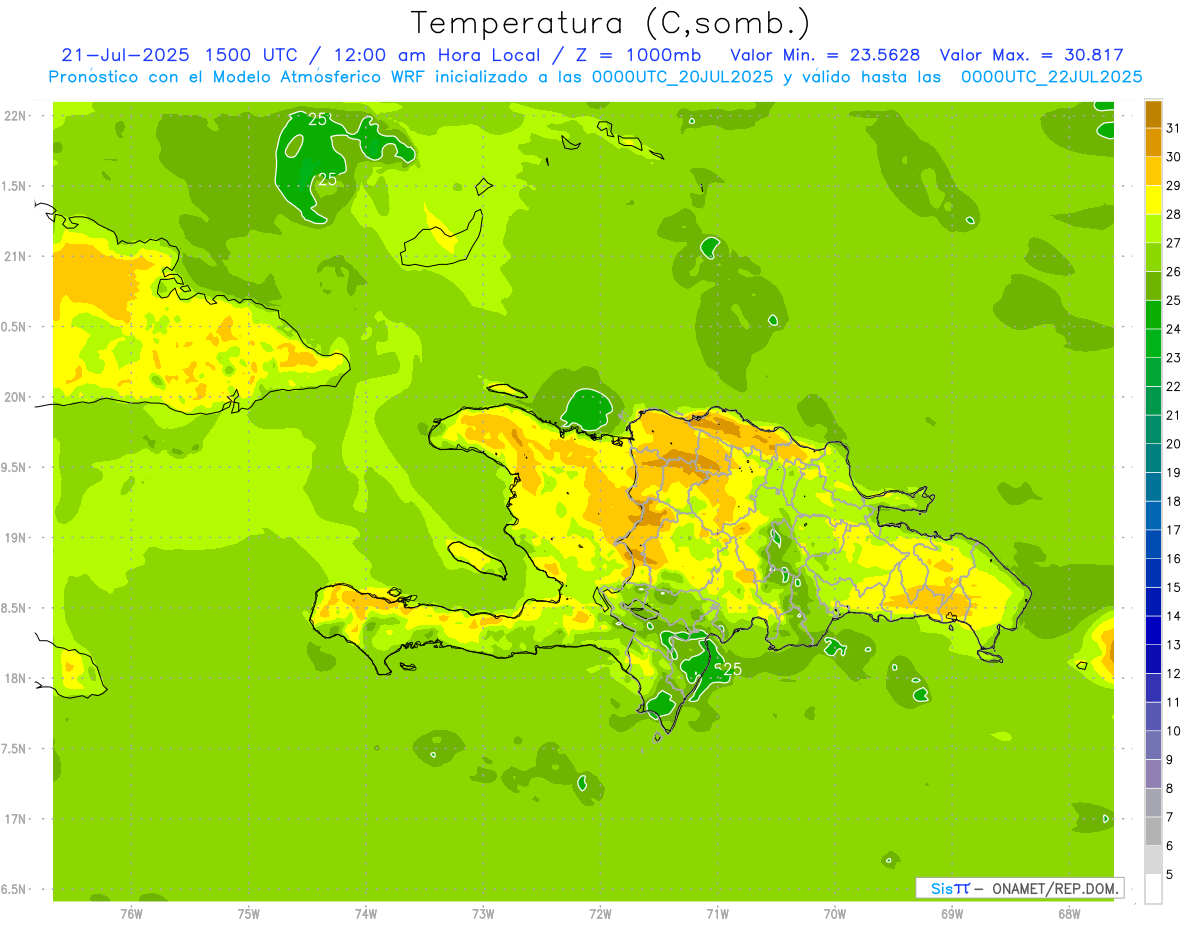Click the '20N' latitude label
The image size is (1200, 927).
point(15,397)
